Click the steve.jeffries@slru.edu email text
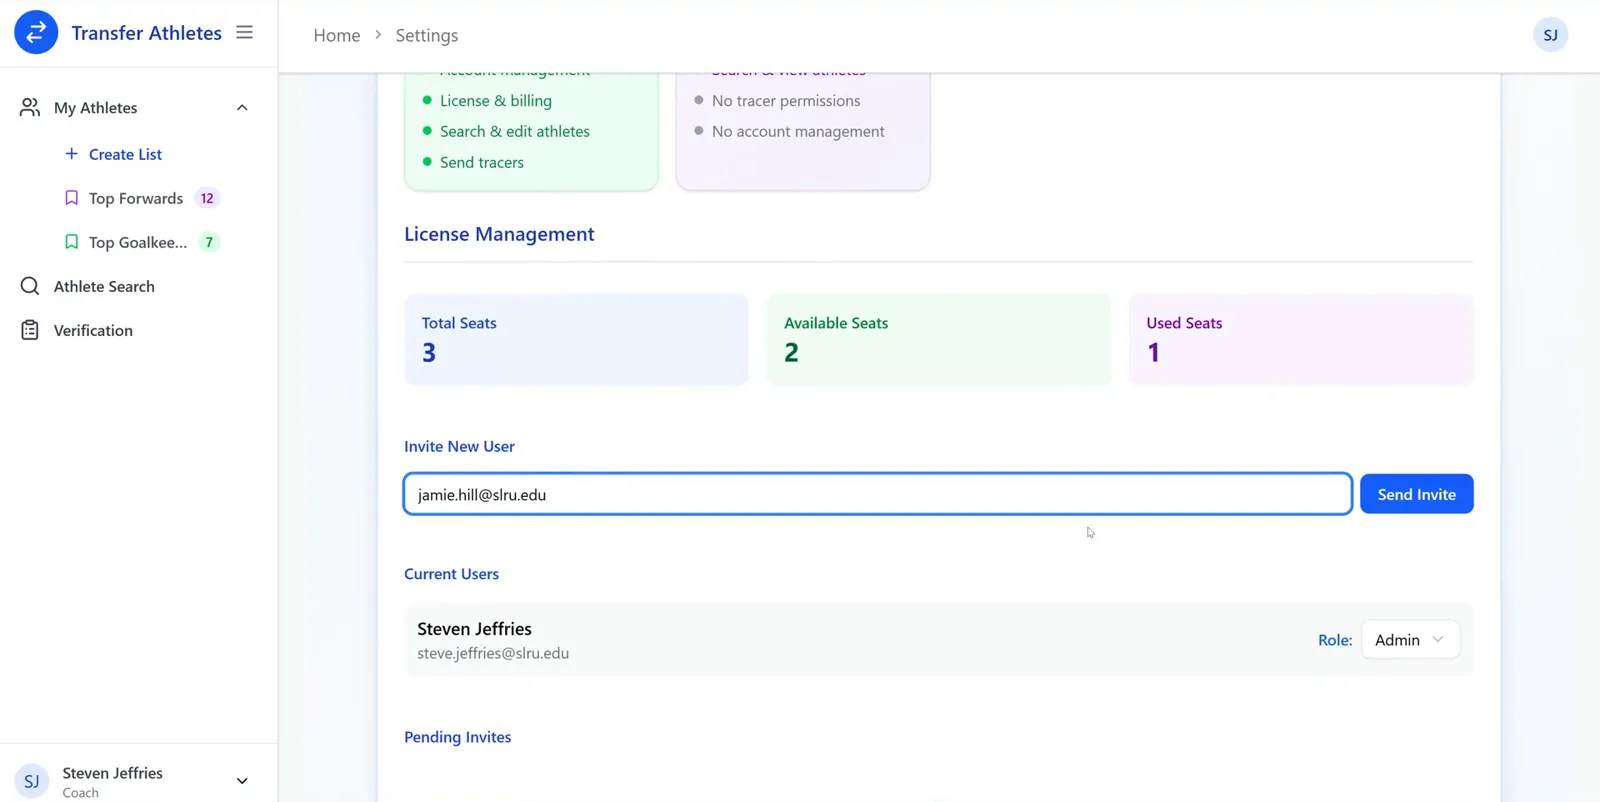 493,653
